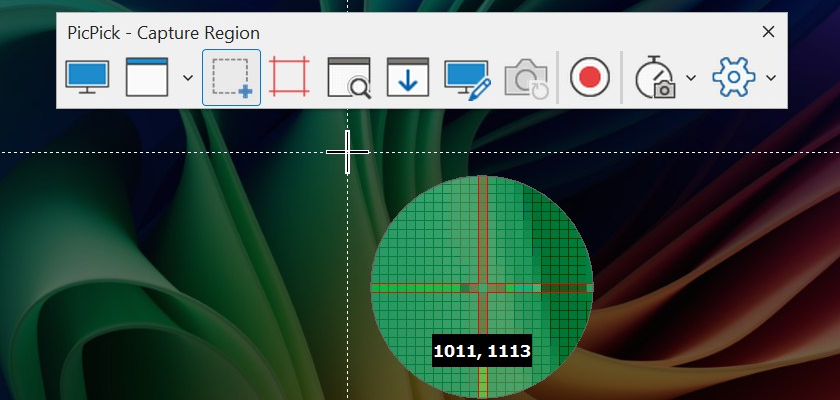The width and height of the screenshot is (840, 400).
Task: Click the PicPick - Capture Region title text
Action: [163, 33]
